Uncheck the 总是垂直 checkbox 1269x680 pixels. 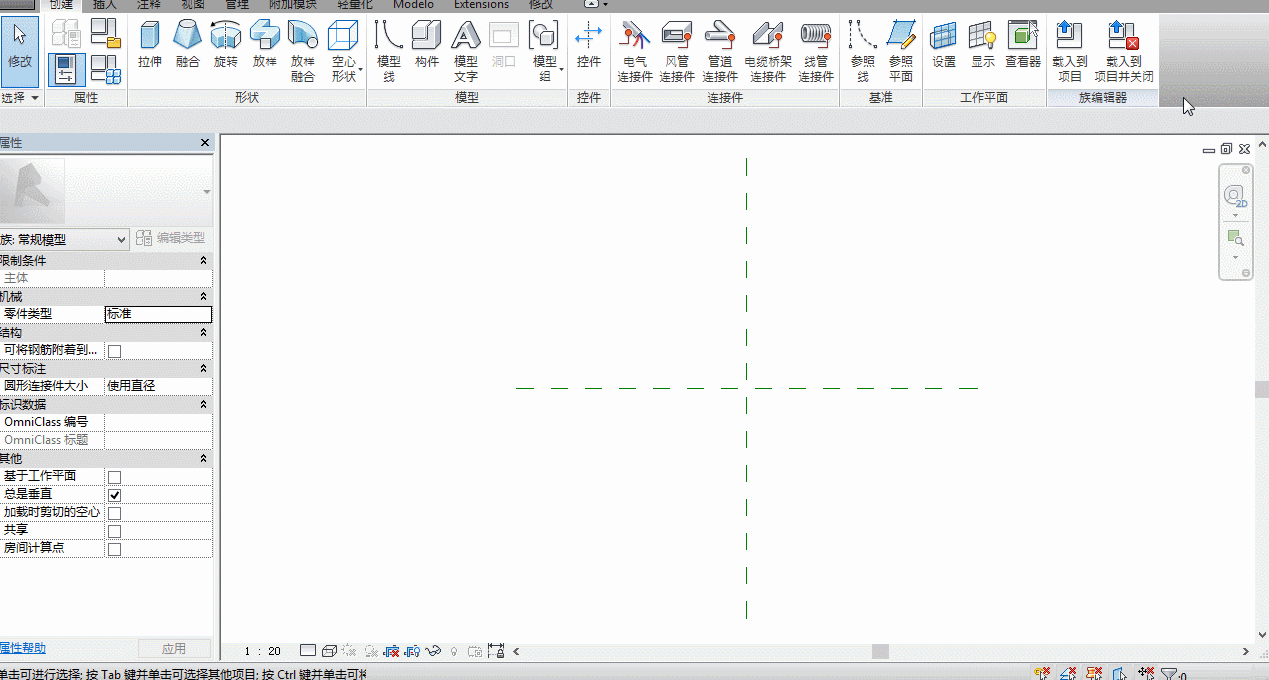[114, 495]
